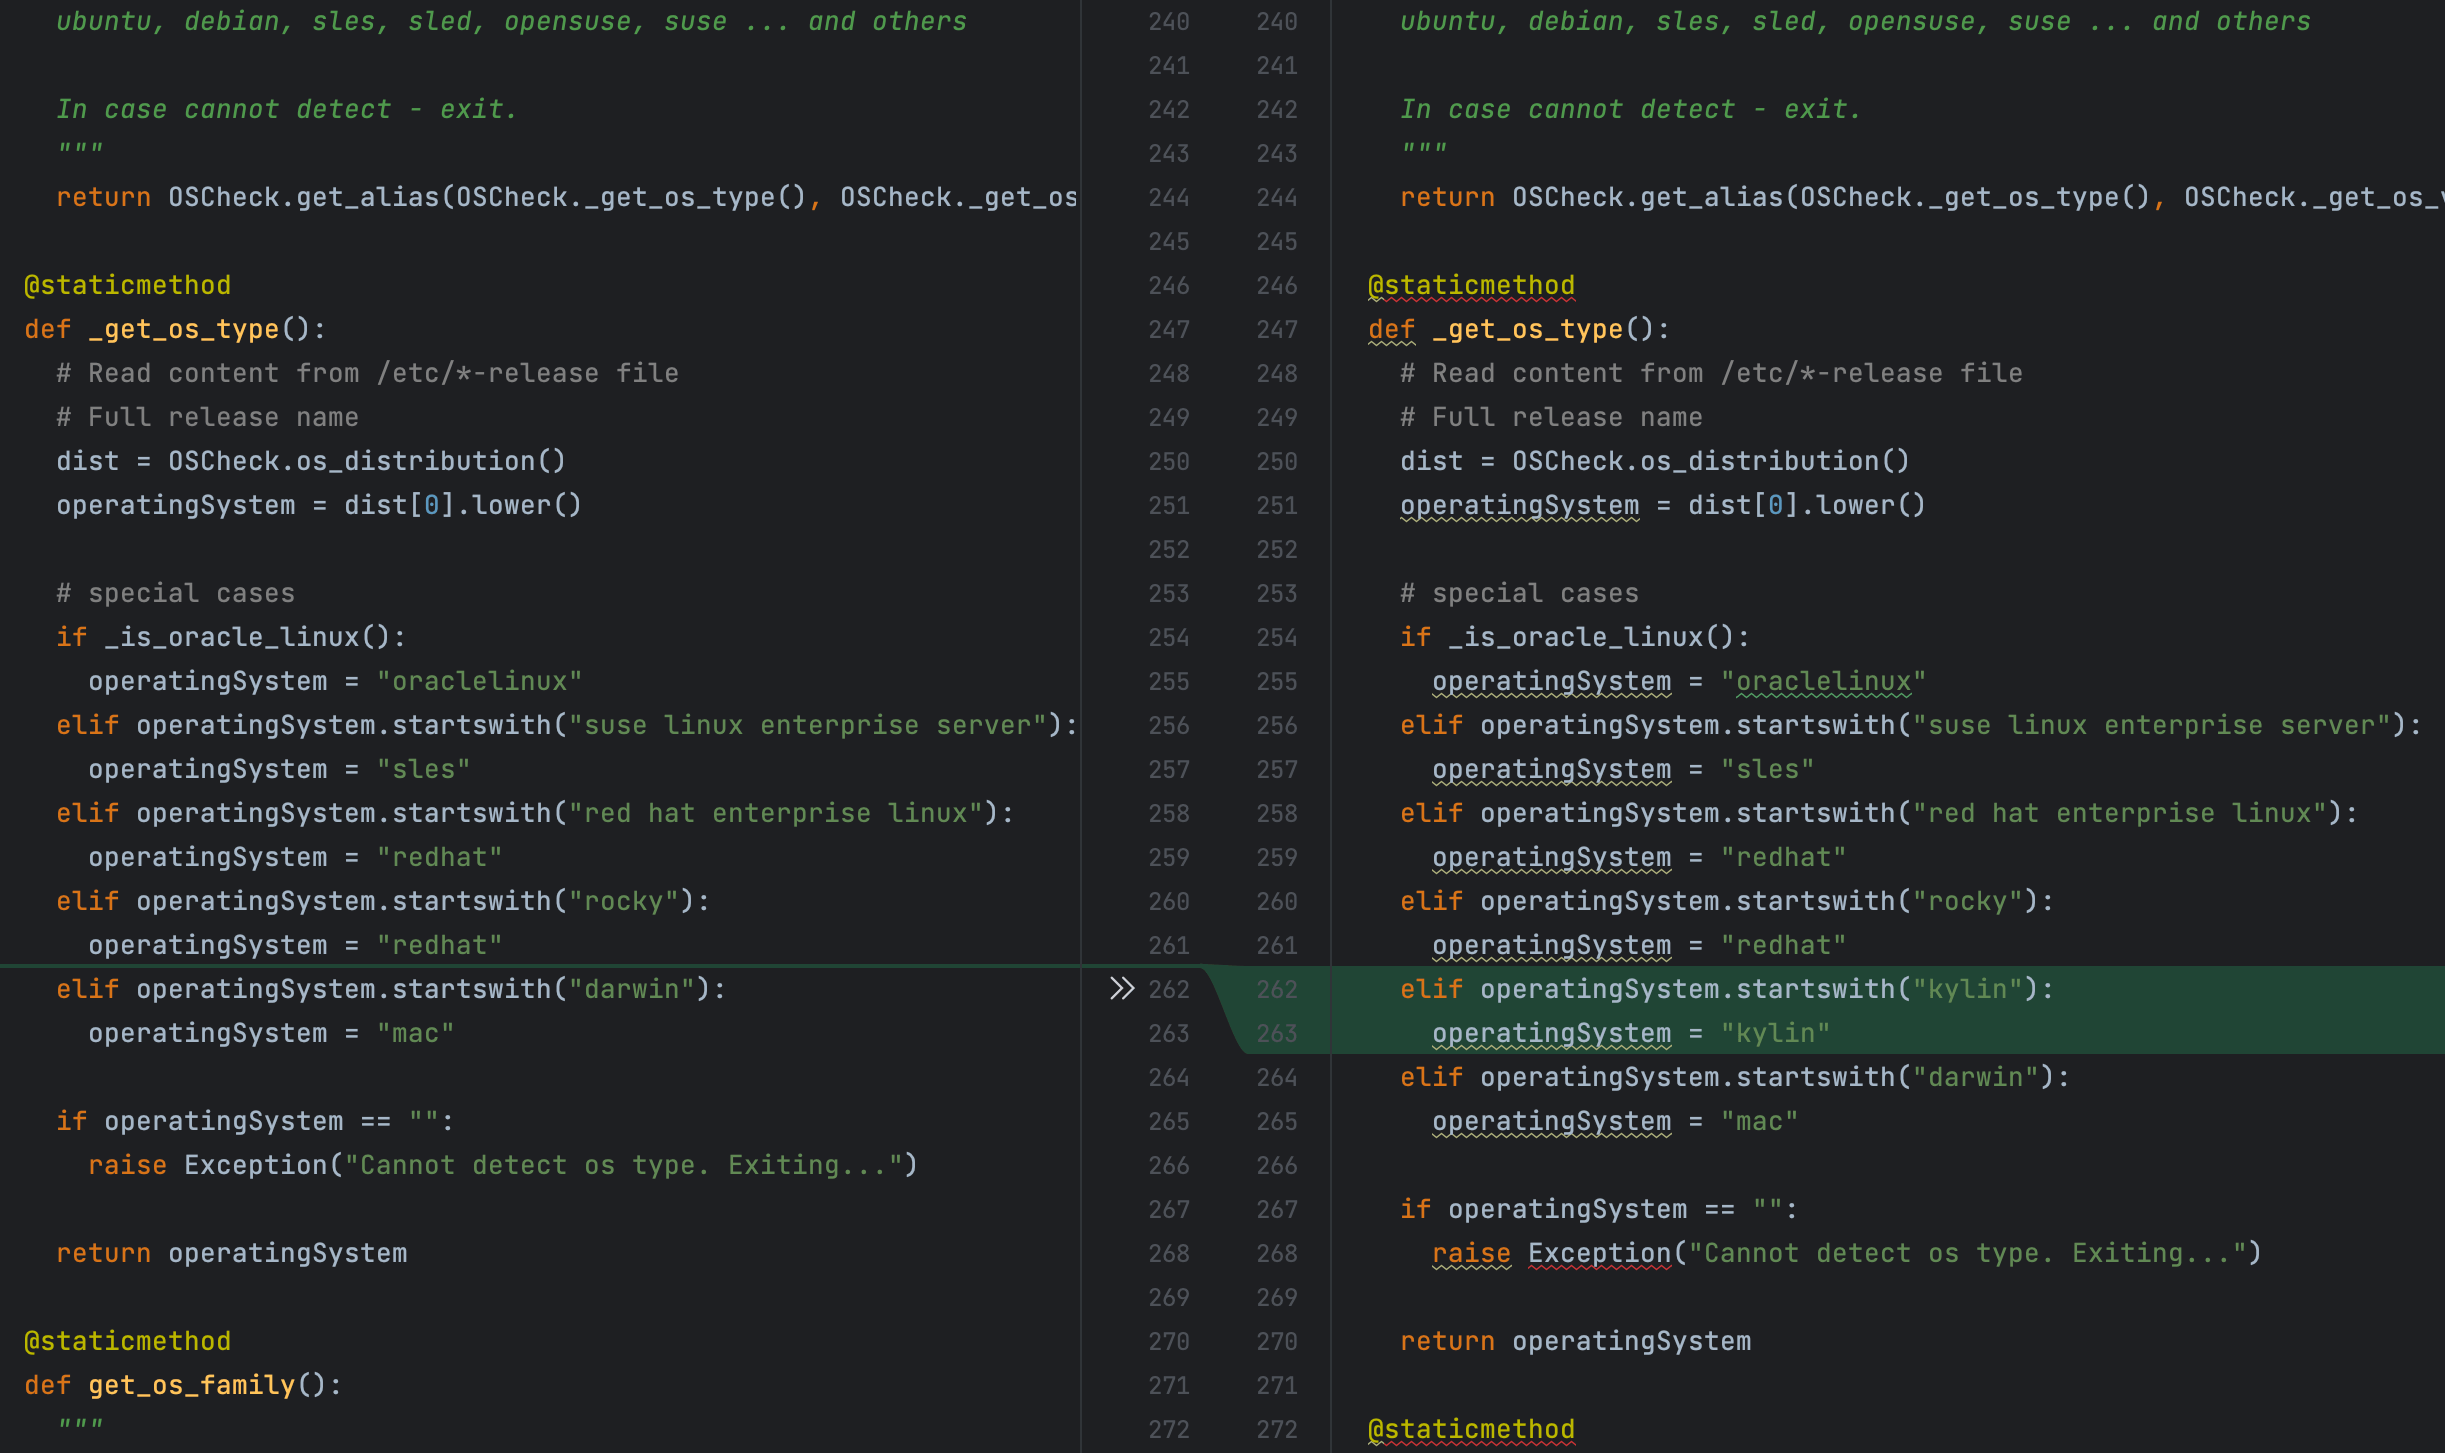
Task: Click the underlined Exception call in right pane
Action: tap(1599, 1253)
